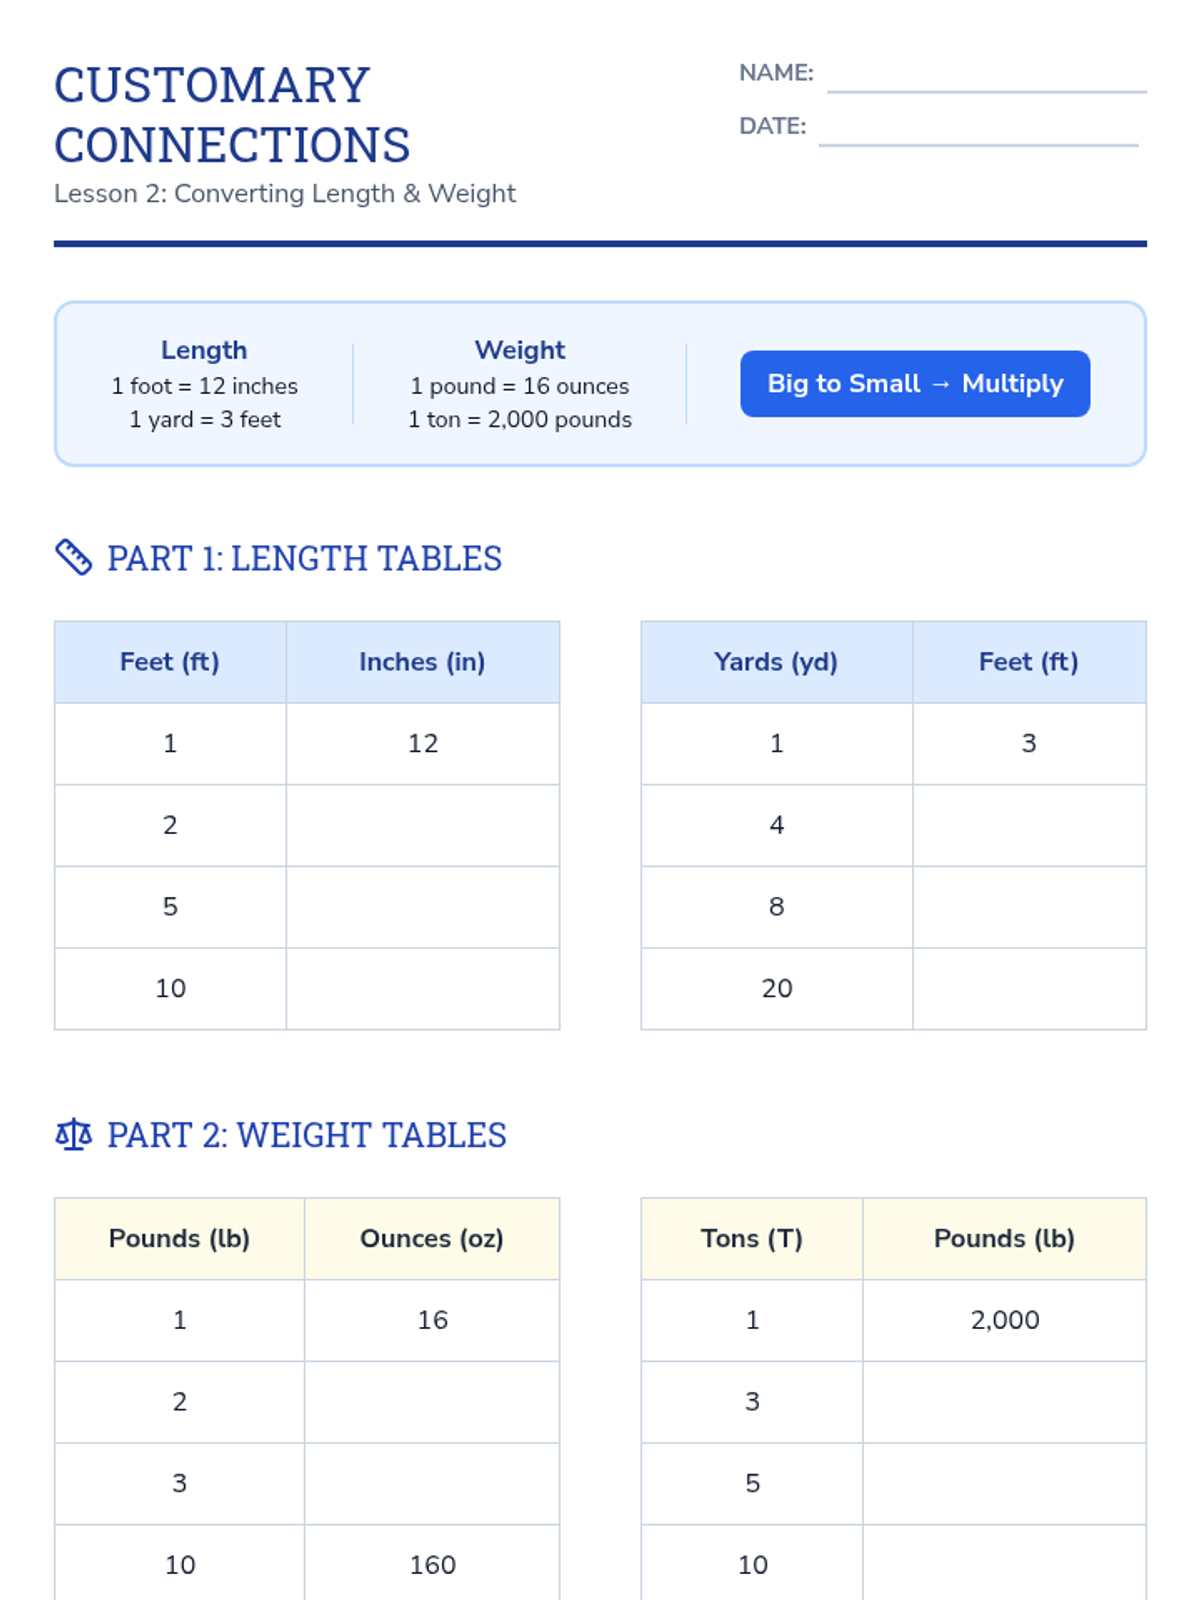Select empty inches cell for 10 feet
Screen dimensions: 1200x1600
(x=423, y=989)
